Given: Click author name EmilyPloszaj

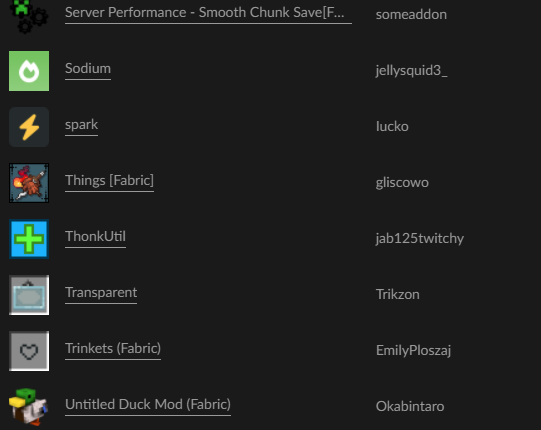Looking at the screenshot, I should point(413,351).
